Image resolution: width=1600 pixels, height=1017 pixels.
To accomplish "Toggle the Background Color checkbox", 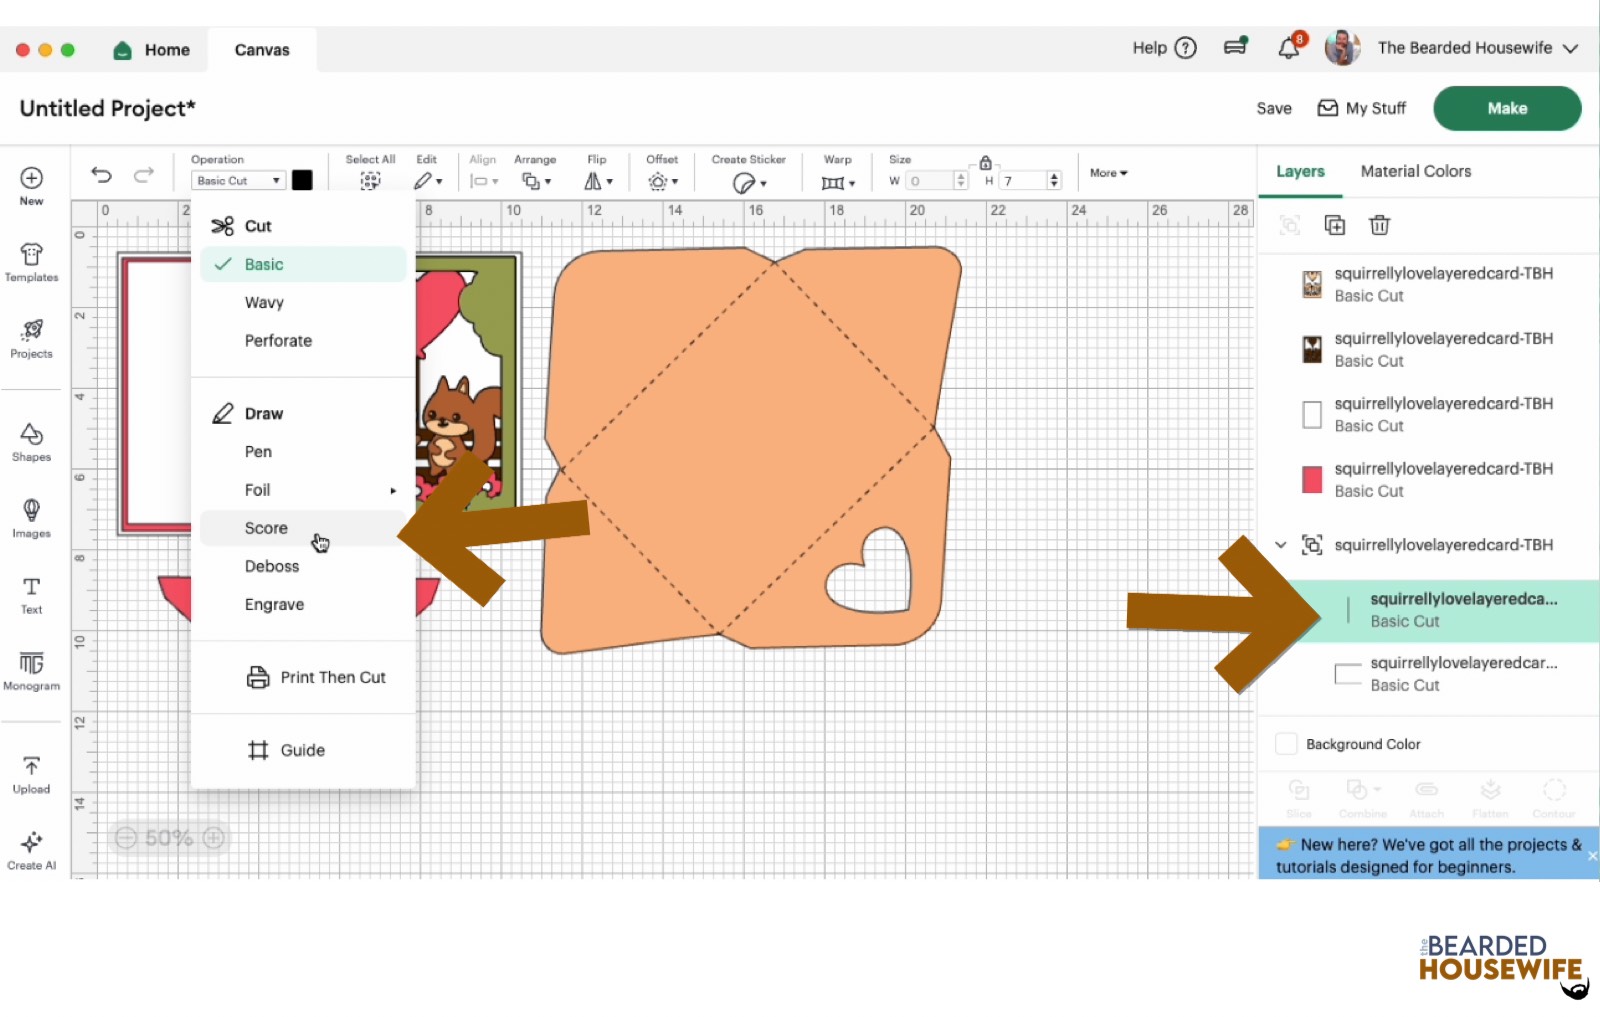I will [1287, 744].
